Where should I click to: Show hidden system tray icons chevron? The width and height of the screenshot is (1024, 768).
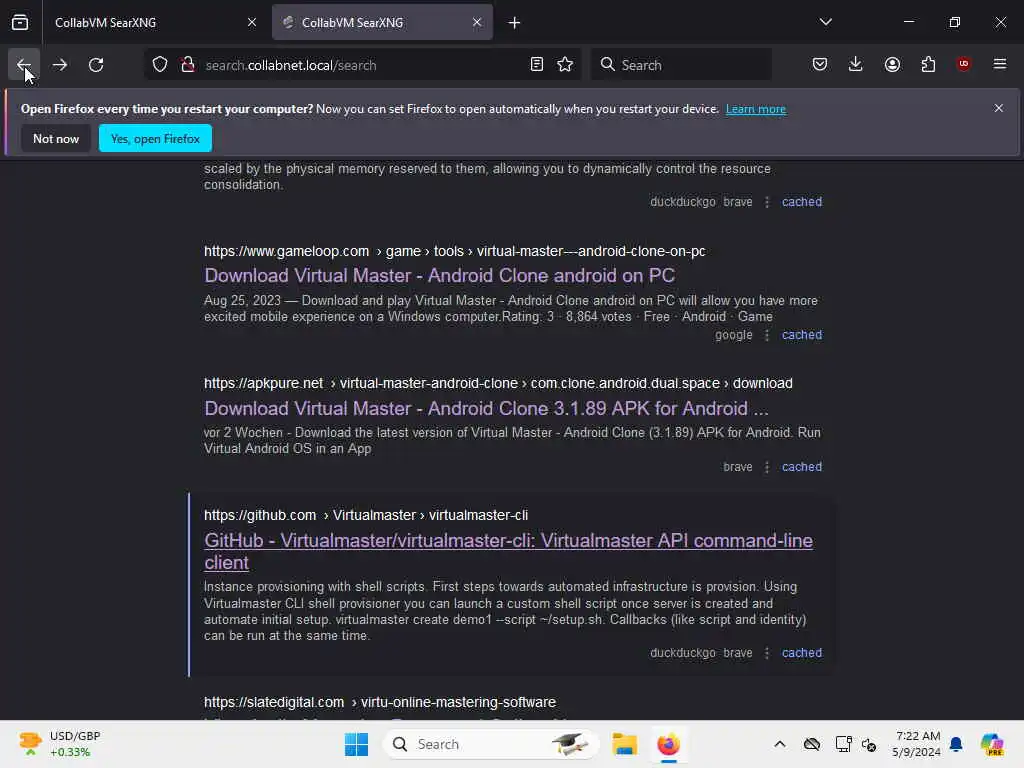[780, 744]
